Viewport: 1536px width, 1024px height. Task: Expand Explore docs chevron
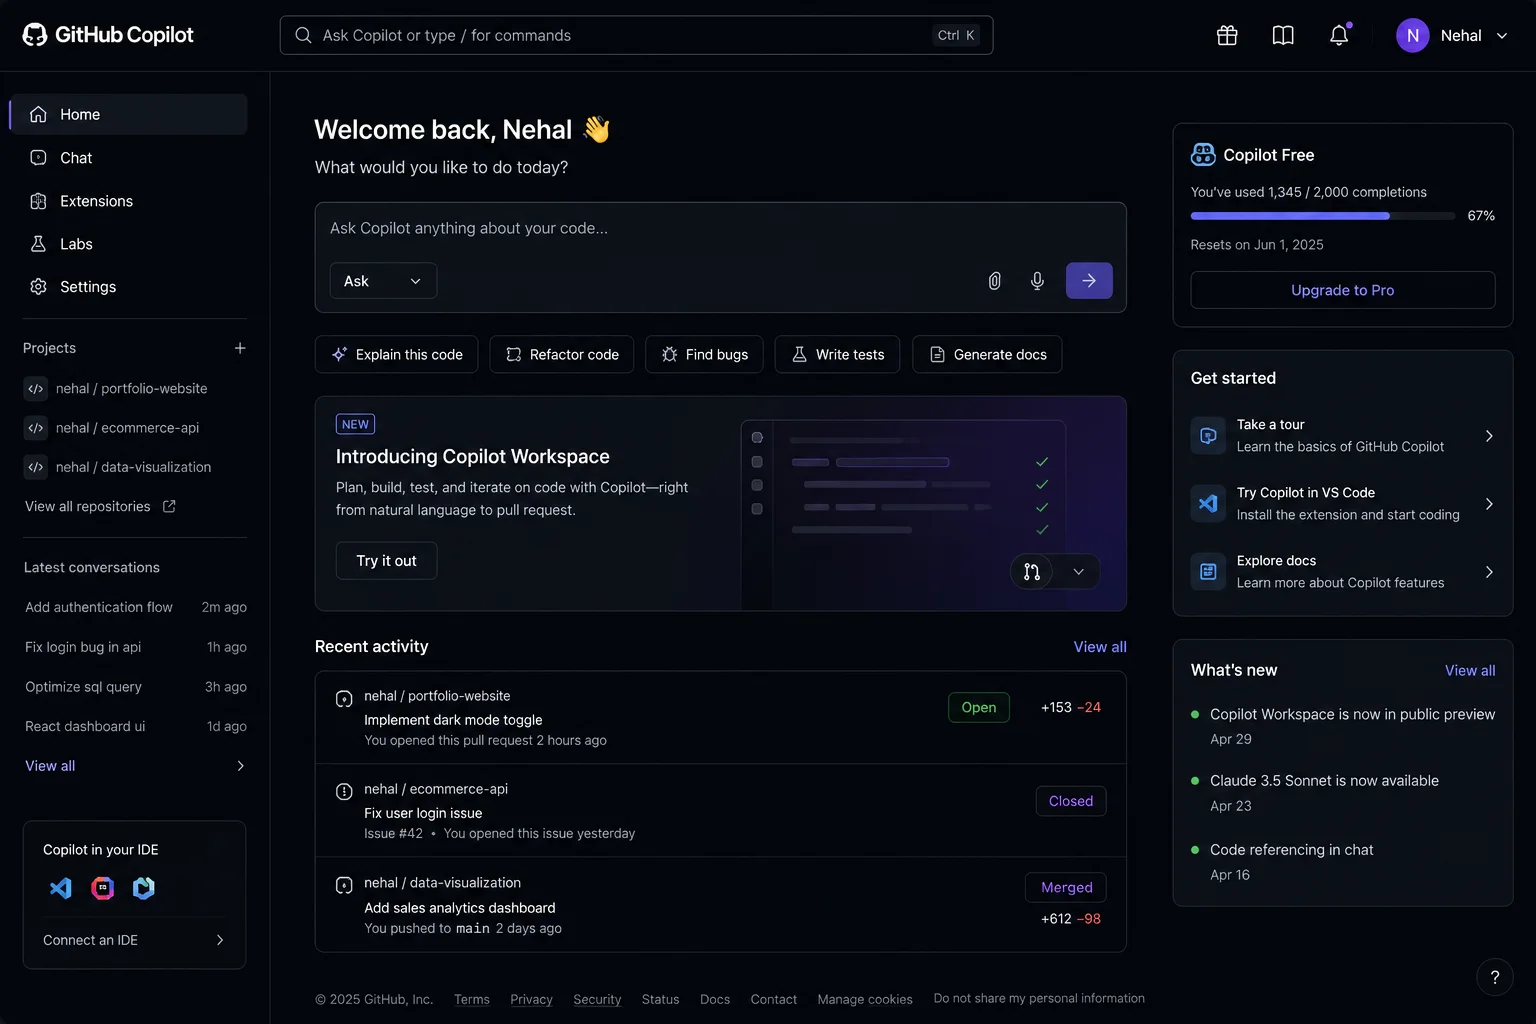pos(1489,572)
